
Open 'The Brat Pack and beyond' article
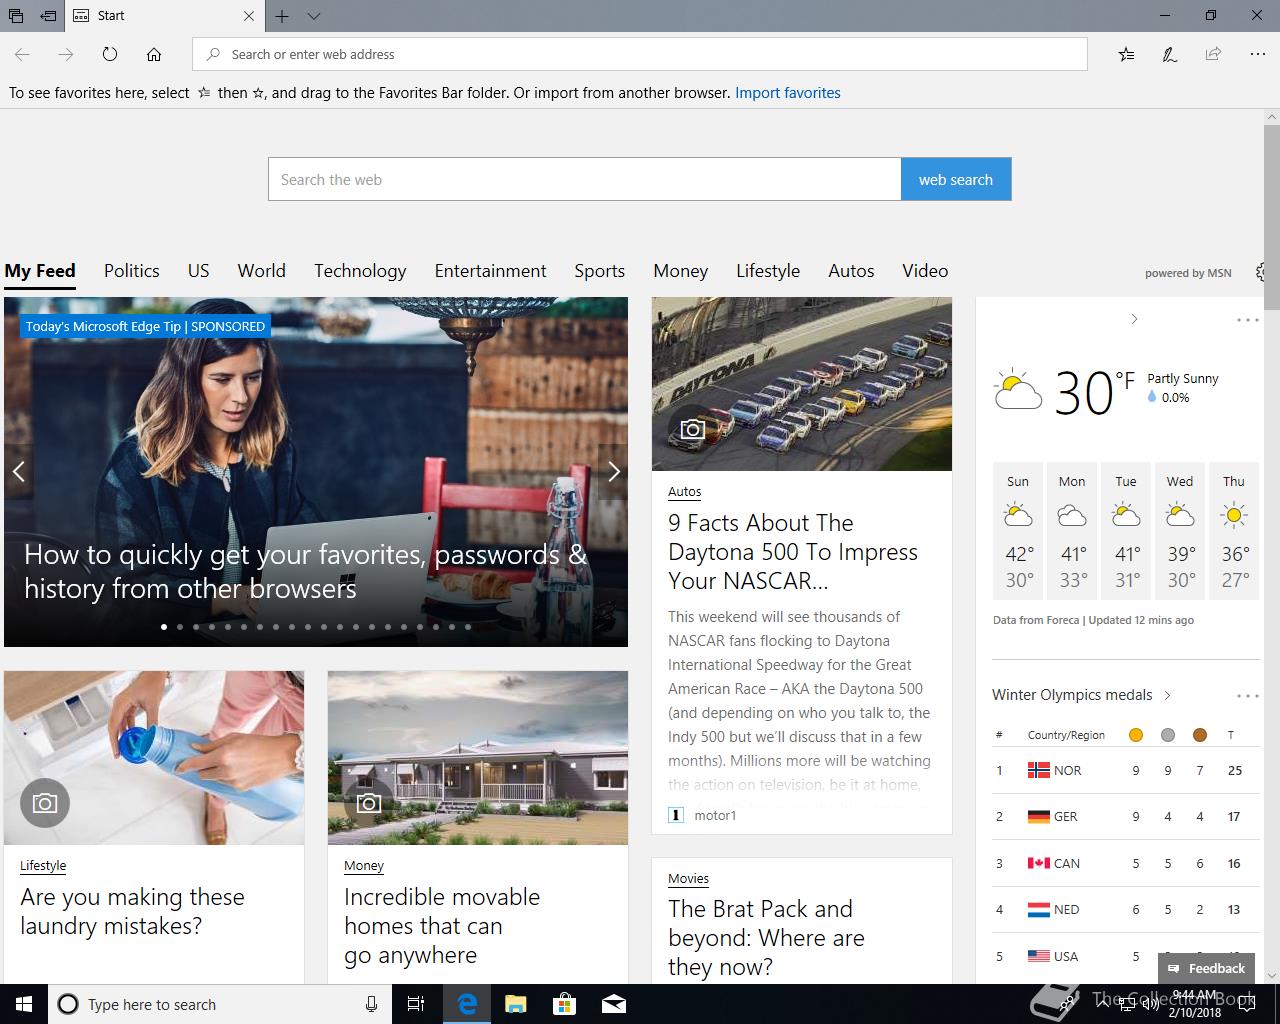(x=766, y=937)
